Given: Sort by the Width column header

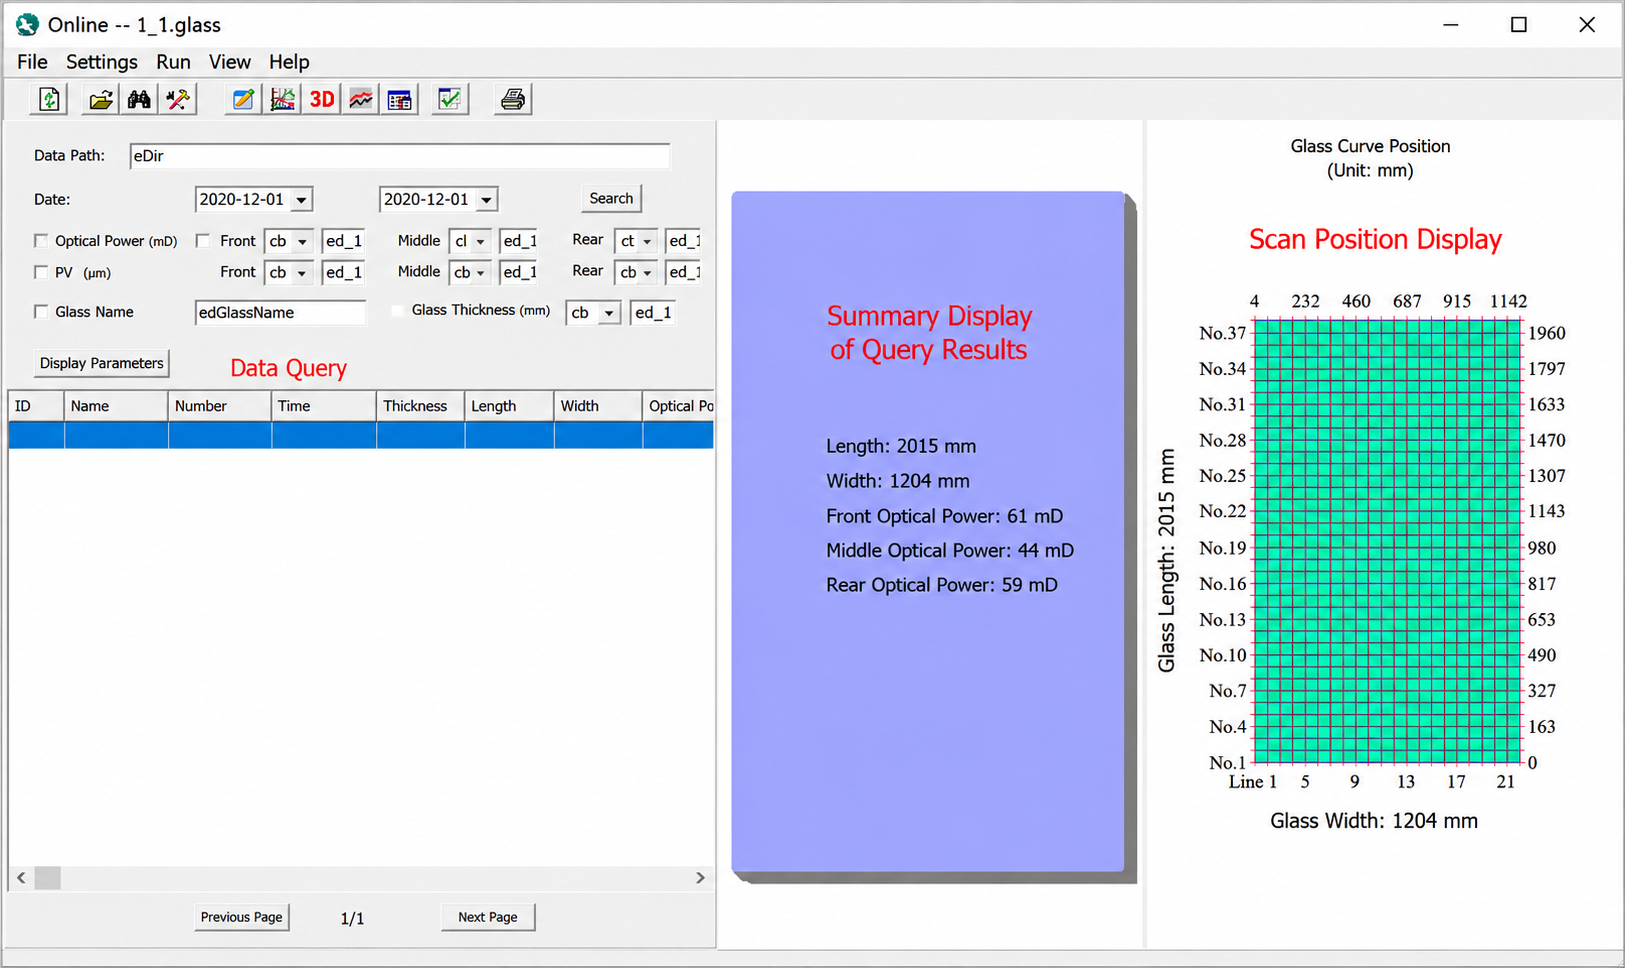Looking at the screenshot, I should tap(598, 406).
